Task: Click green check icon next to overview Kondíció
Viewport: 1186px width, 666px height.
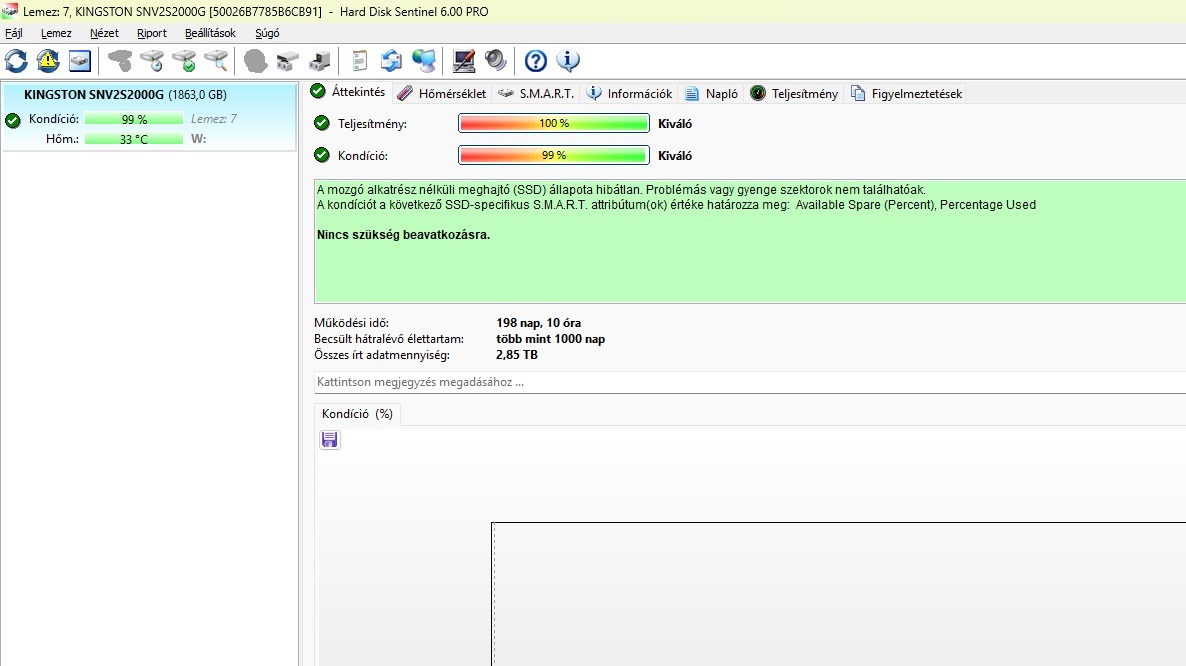Action: pos(322,155)
